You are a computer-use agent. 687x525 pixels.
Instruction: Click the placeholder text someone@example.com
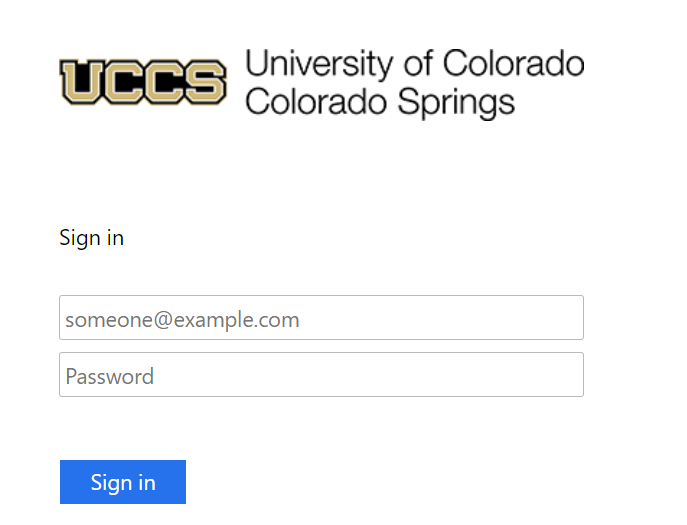[x=182, y=320]
